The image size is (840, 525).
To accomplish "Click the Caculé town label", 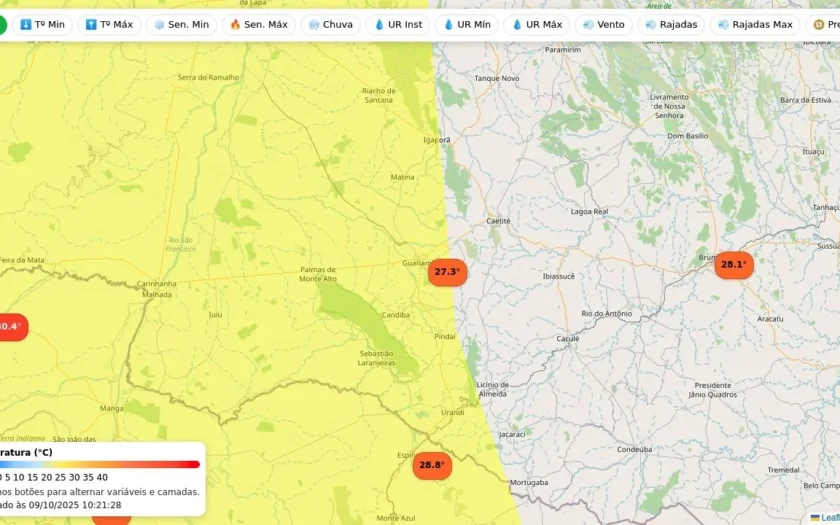I will click(x=567, y=339).
